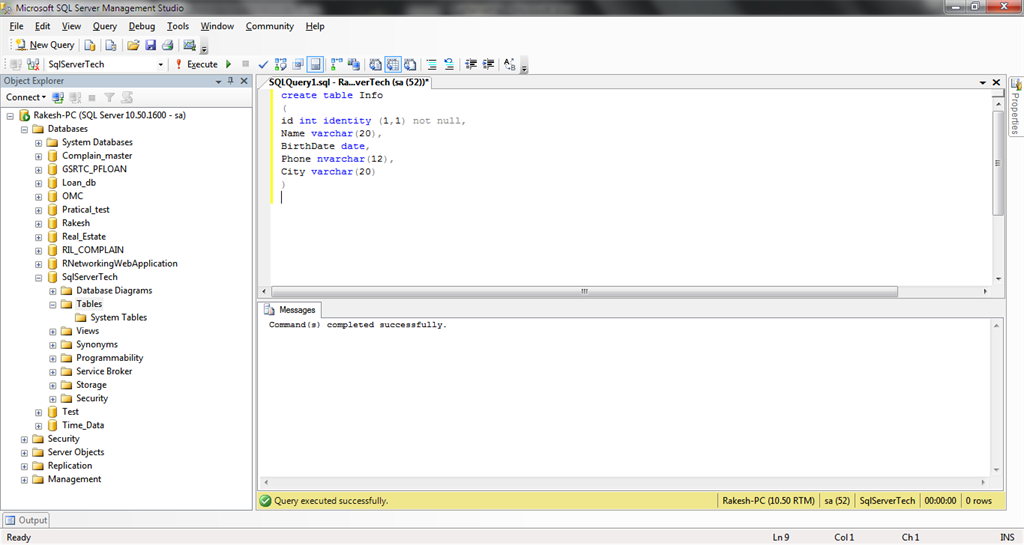Click the Open File folder icon
The image size is (1024, 545).
point(132,45)
